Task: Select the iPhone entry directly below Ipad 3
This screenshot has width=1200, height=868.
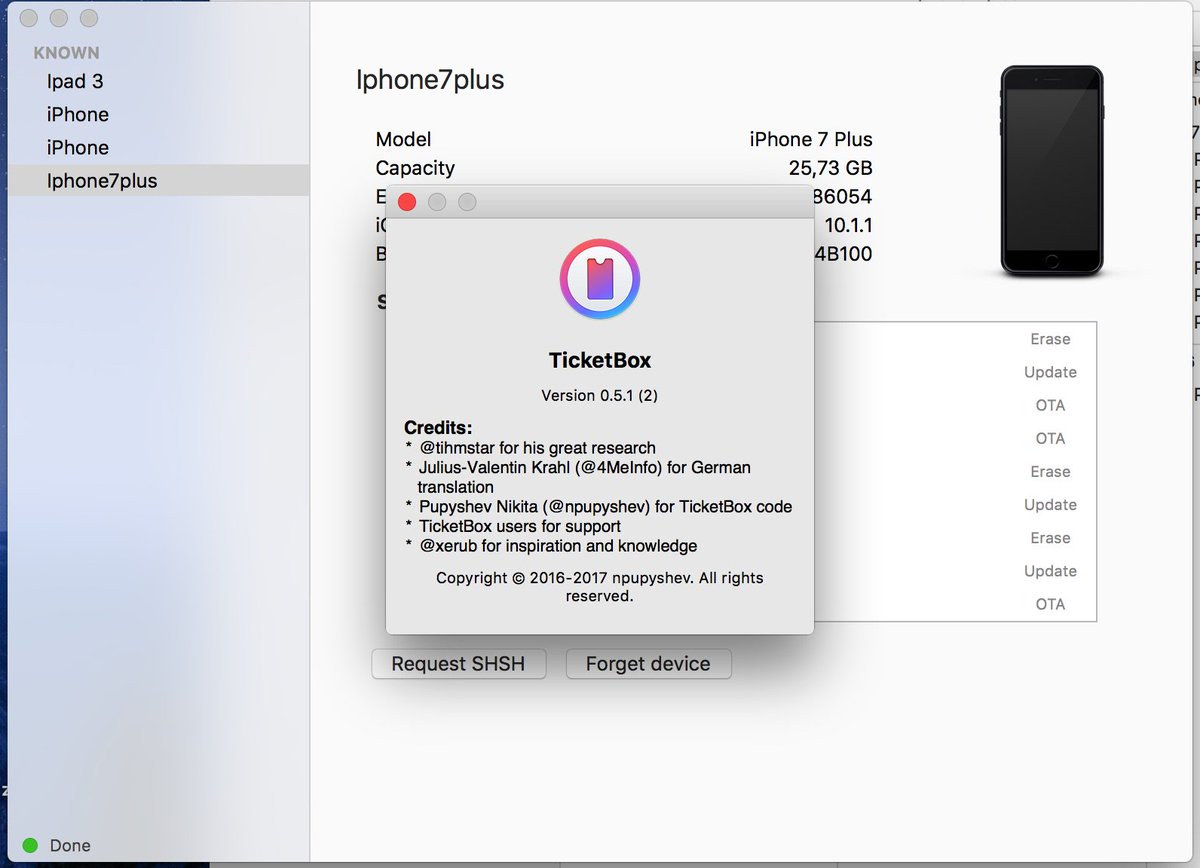Action: point(78,114)
